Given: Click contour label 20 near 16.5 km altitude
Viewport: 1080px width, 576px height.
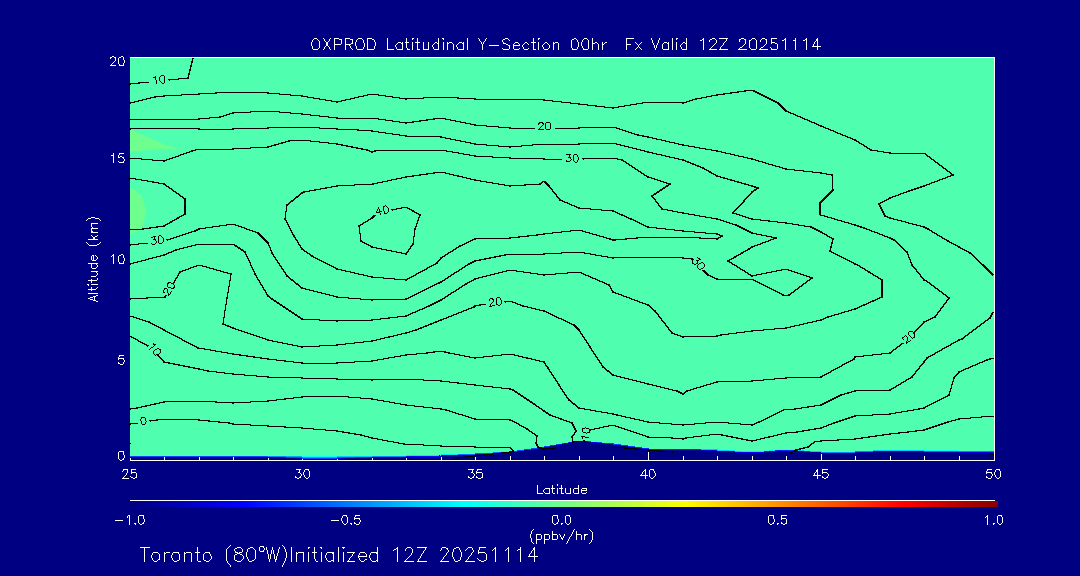Looking at the screenshot, I should click(x=545, y=127).
